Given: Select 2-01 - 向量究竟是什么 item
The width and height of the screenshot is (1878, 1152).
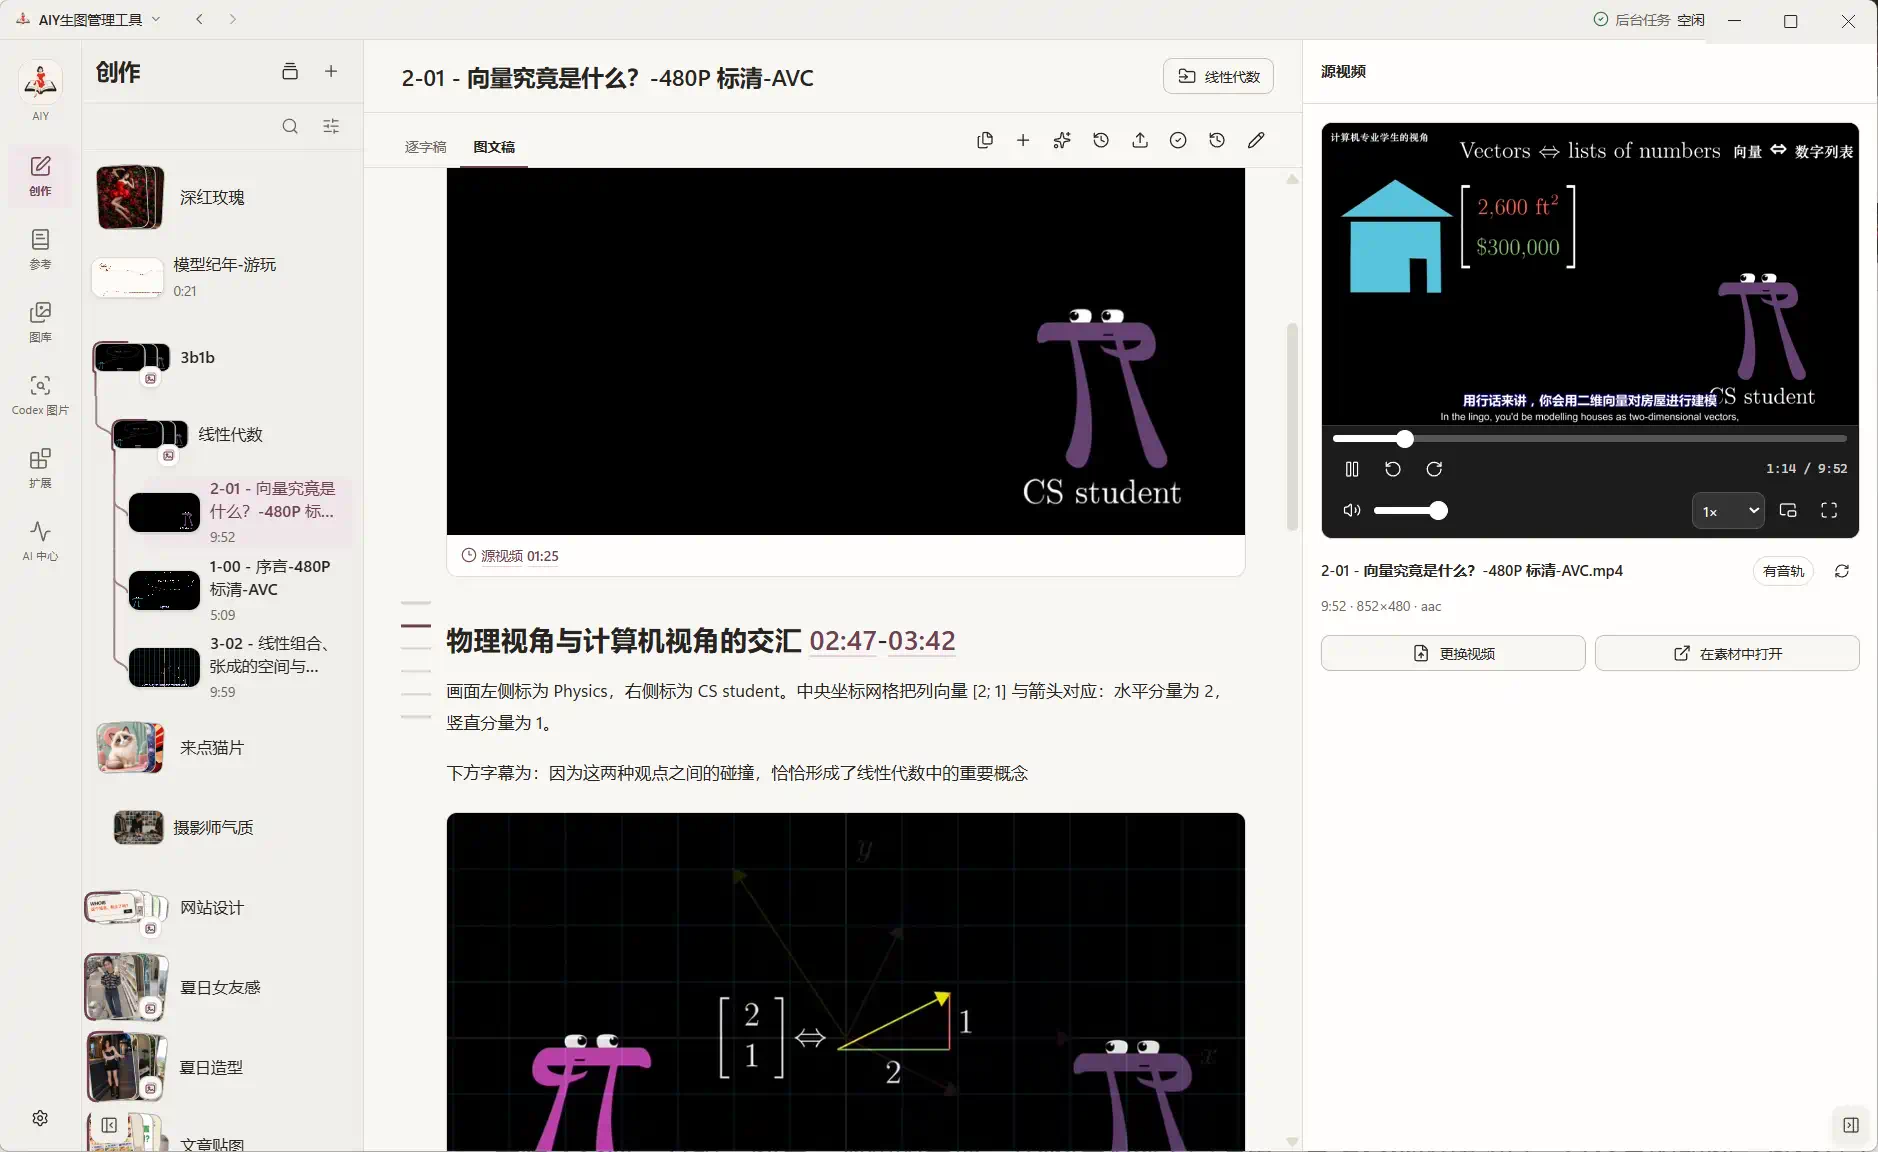Looking at the screenshot, I should 238,512.
